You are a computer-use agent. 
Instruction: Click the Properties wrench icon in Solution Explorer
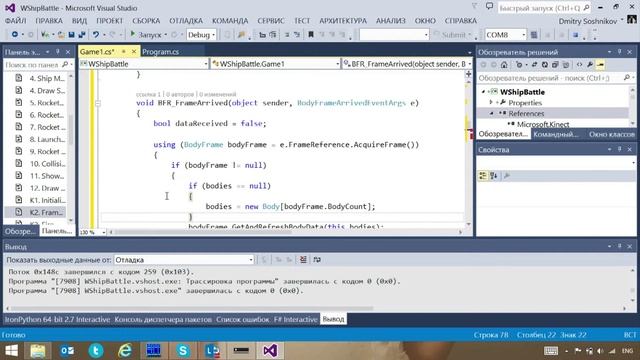click(x=590, y=64)
